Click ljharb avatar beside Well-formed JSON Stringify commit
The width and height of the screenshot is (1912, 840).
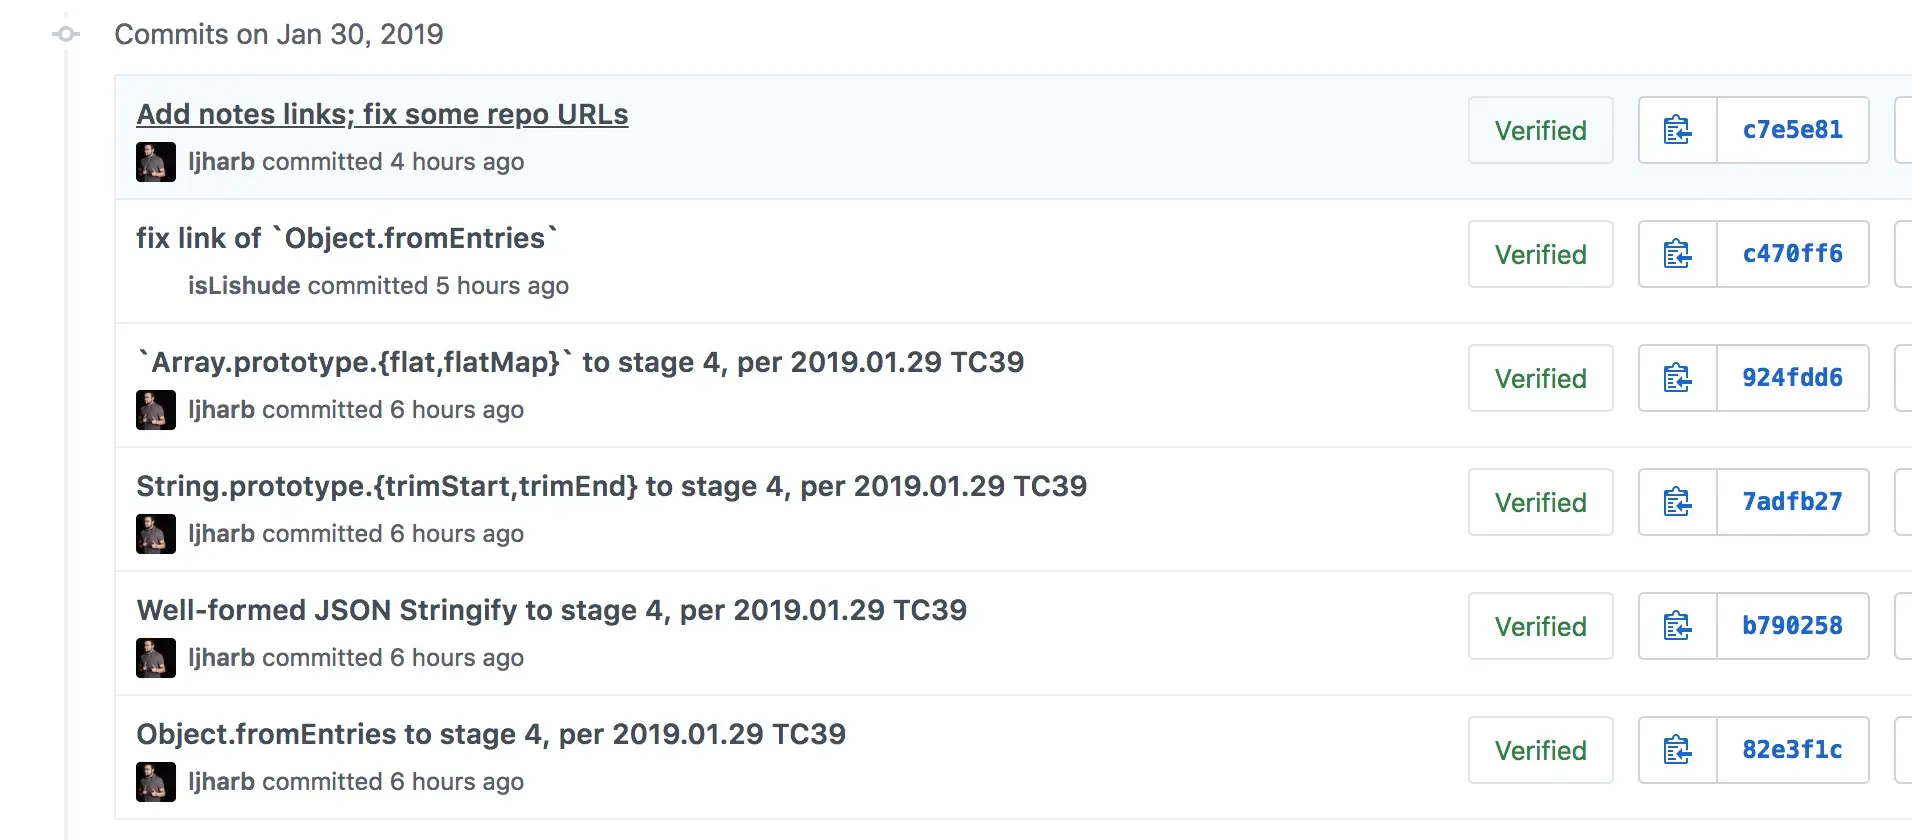[x=156, y=658]
